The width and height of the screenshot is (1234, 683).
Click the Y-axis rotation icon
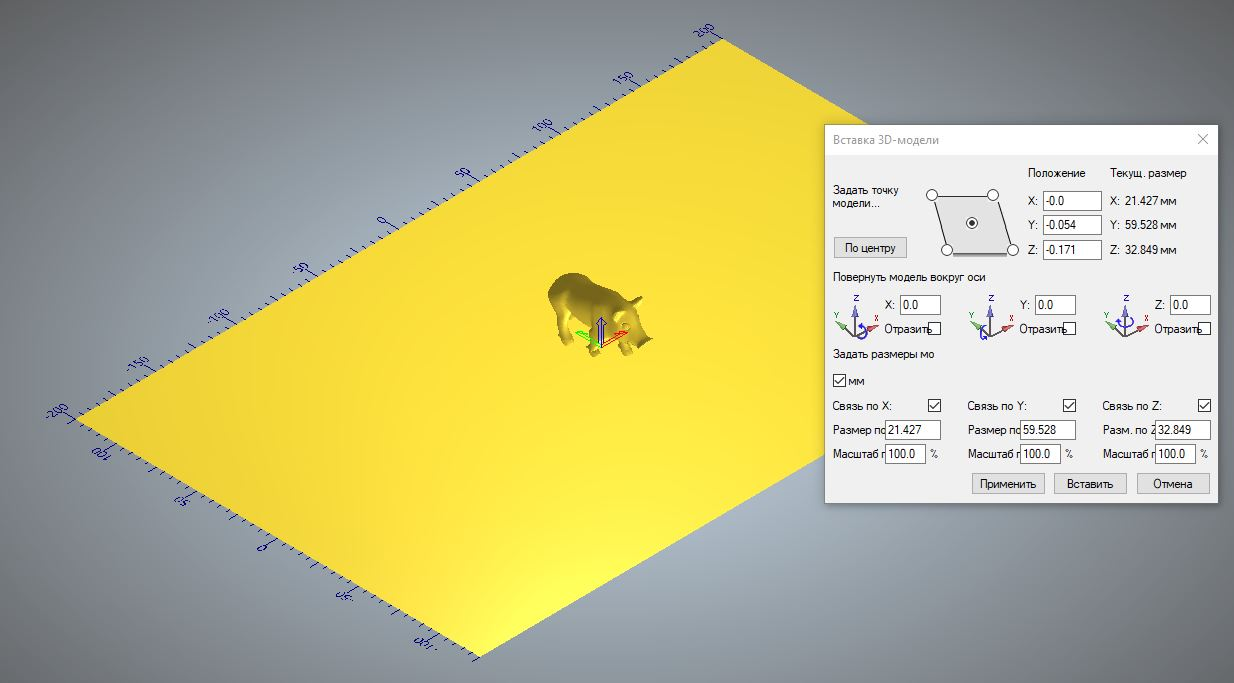[990, 315]
